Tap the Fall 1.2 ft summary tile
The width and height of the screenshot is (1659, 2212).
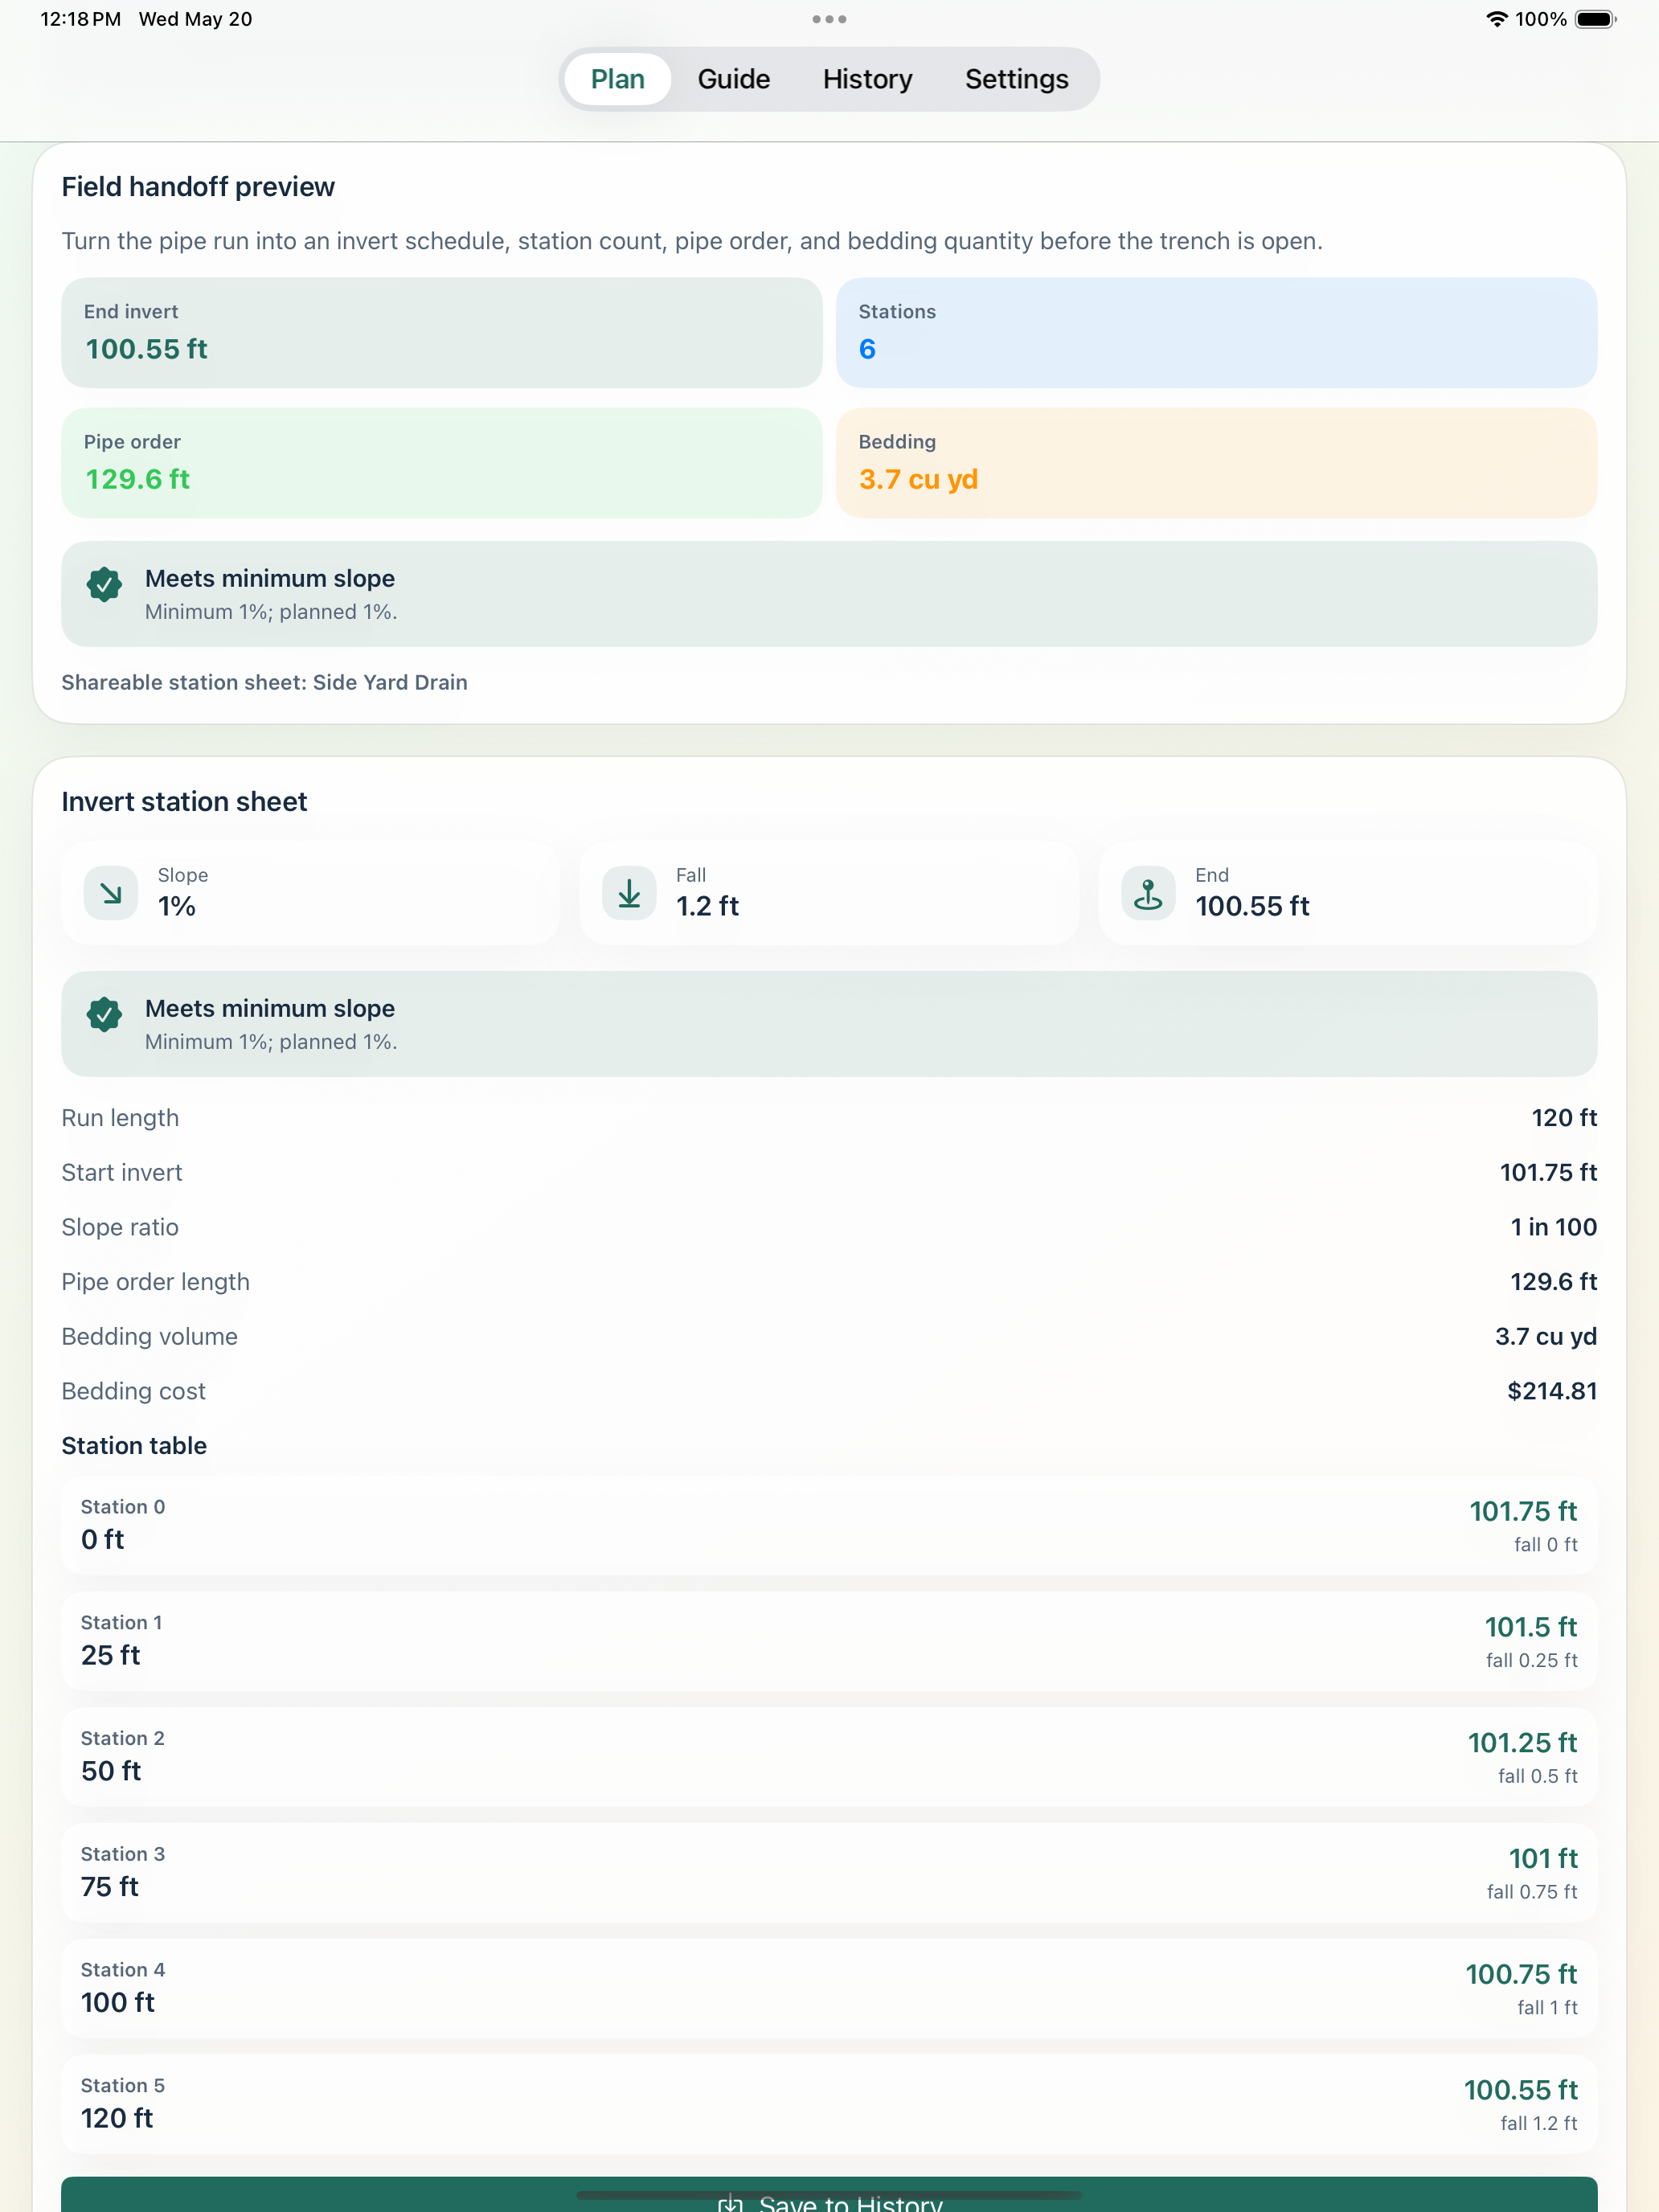[829, 893]
